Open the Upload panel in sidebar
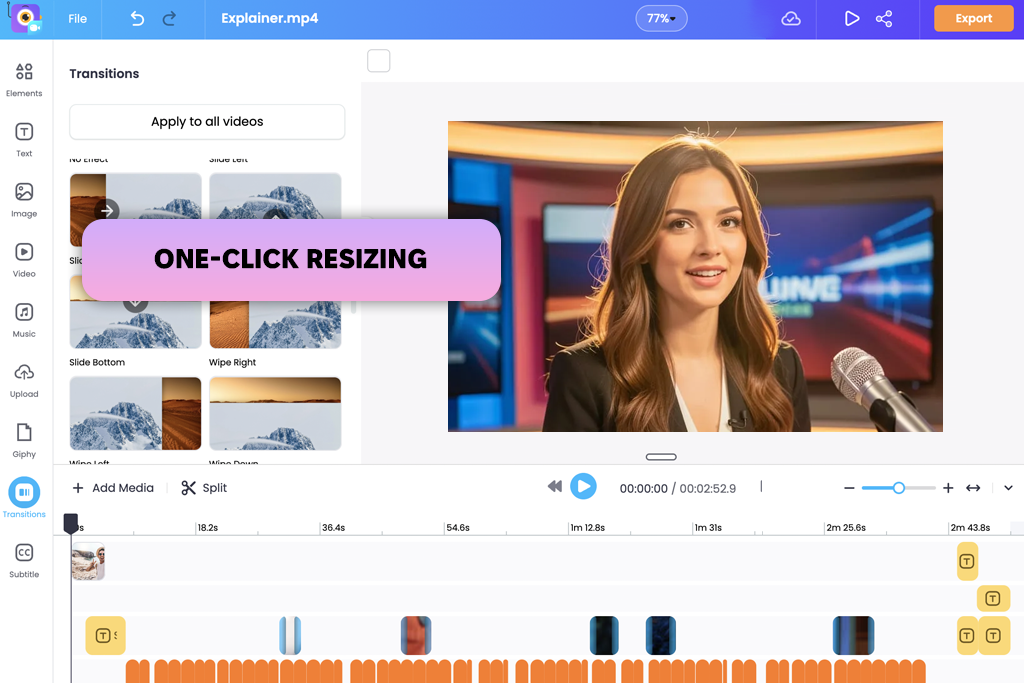Viewport: 1024px width, 683px height. click(x=24, y=380)
